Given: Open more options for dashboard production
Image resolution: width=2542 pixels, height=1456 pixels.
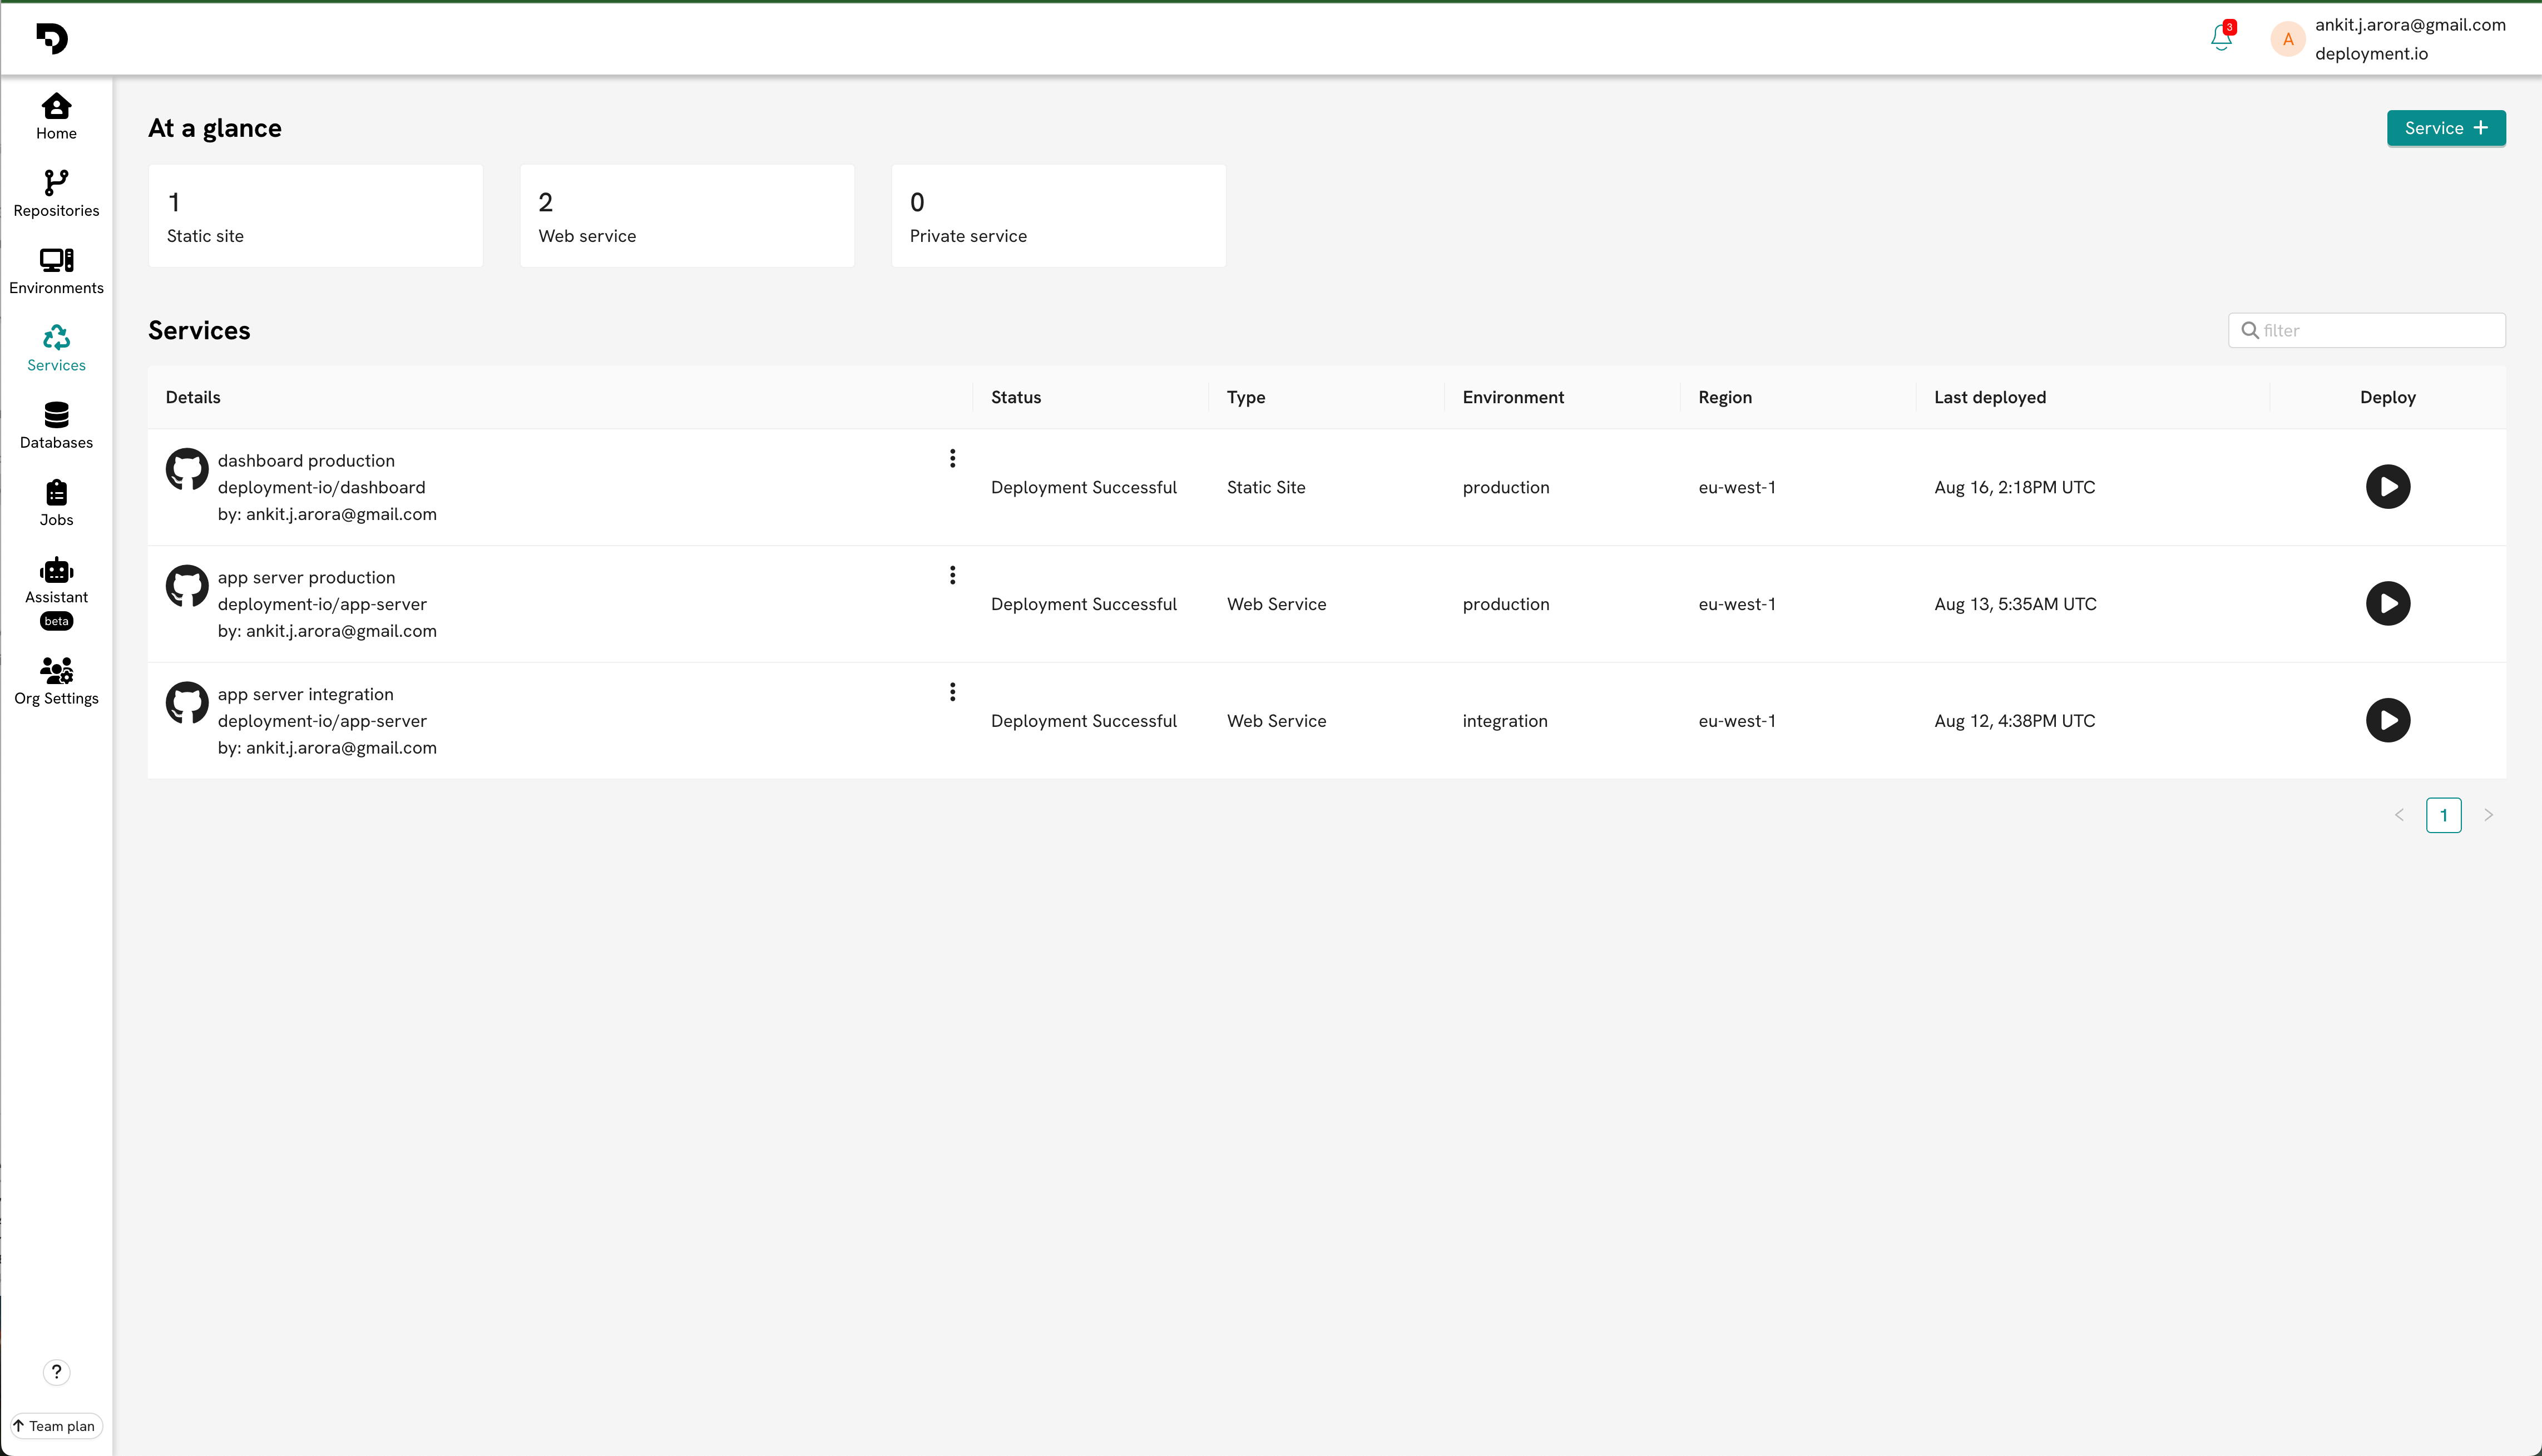Looking at the screenshot, I should pyautogui.click(x=952, y=458).
